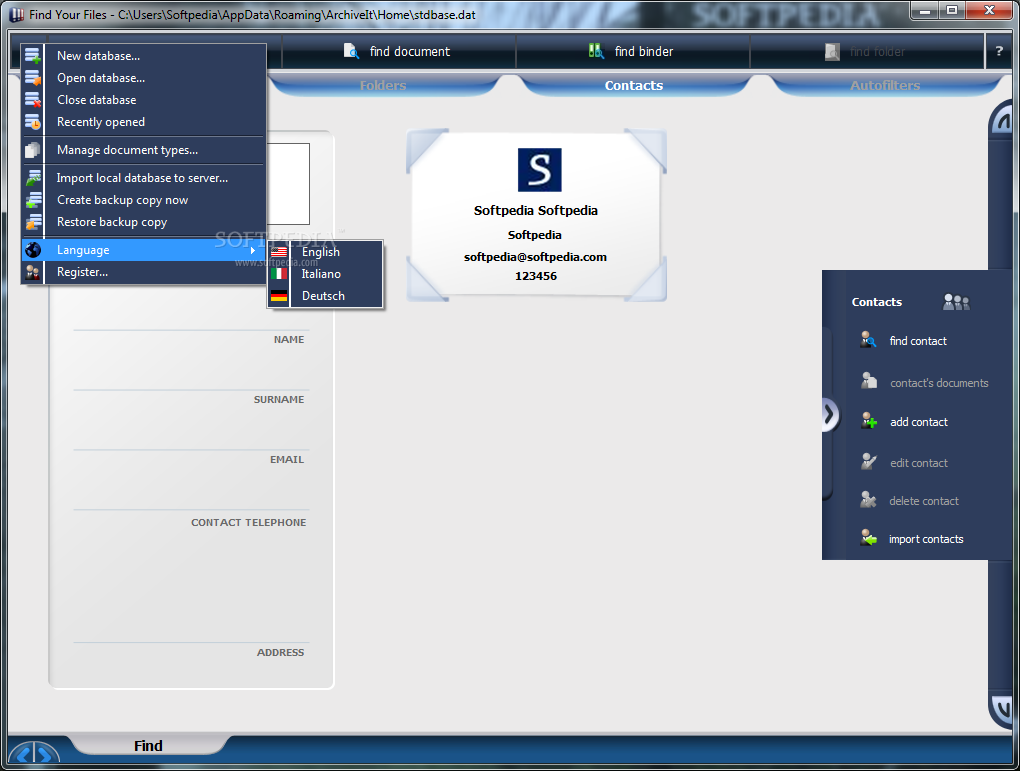Click the contact's documents icon
Viewport: 1020px width, 771px height.
click(x=869, y=381)
